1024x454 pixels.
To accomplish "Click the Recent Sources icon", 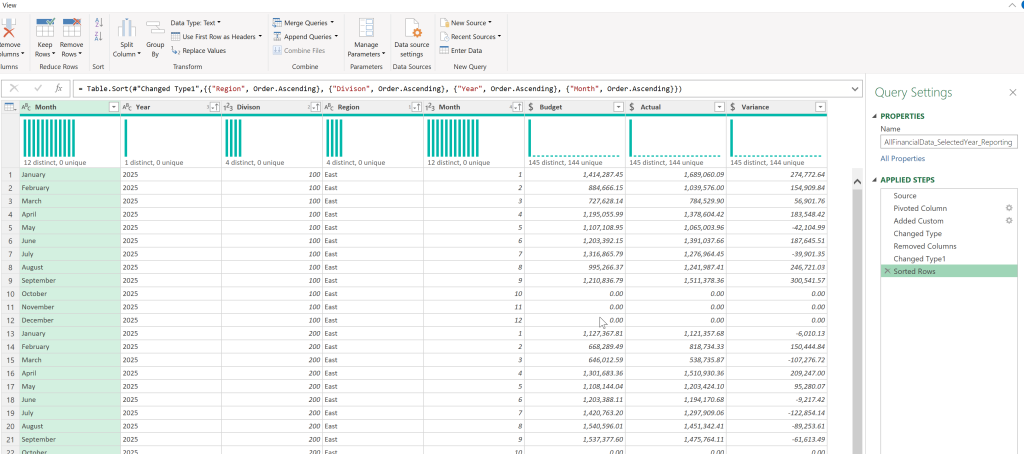I will pos(444,37).
